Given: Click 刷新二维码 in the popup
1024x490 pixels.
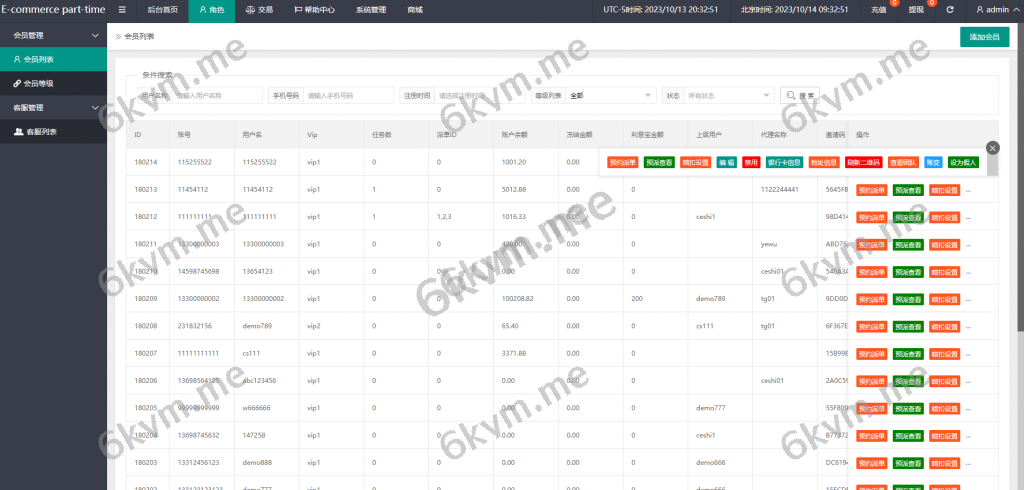Looking at the screenshot, I should pyautogui.click(x=863, y=162).
